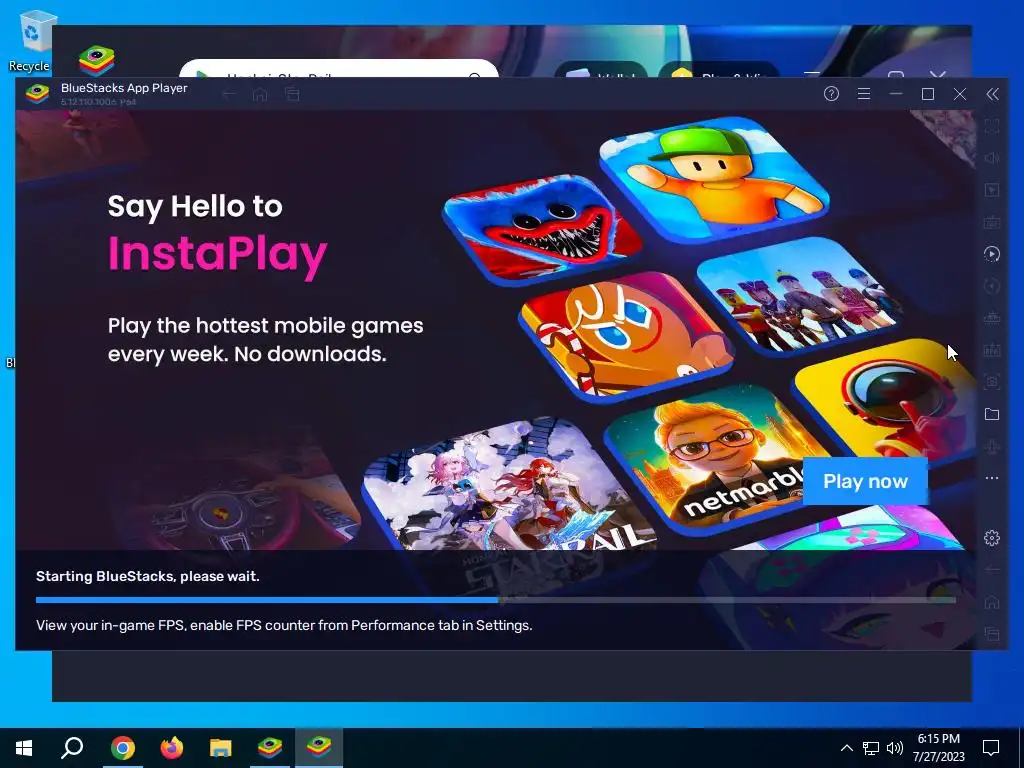Image resolution: width=1024 pixels, height=768 pixels.
Task: Click the FPS counter tip text
Action: (x=284, y=625)
